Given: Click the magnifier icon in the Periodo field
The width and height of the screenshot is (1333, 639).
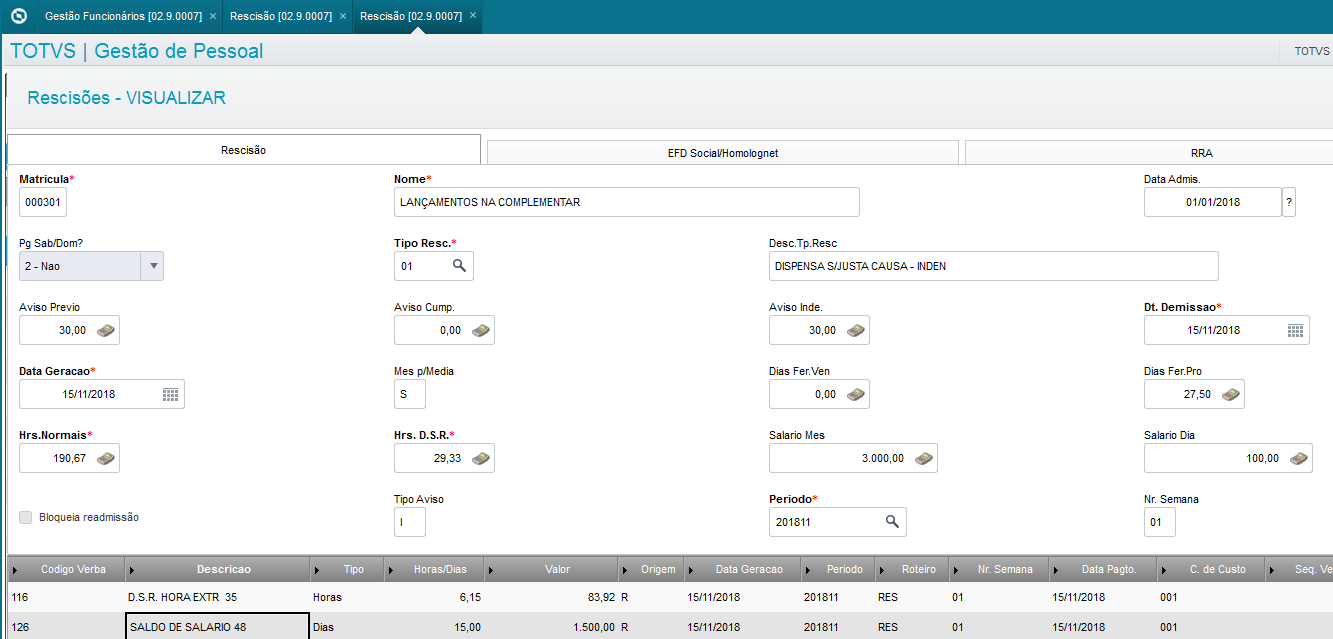Looking at the screenshot, I should tap(892, 522).
